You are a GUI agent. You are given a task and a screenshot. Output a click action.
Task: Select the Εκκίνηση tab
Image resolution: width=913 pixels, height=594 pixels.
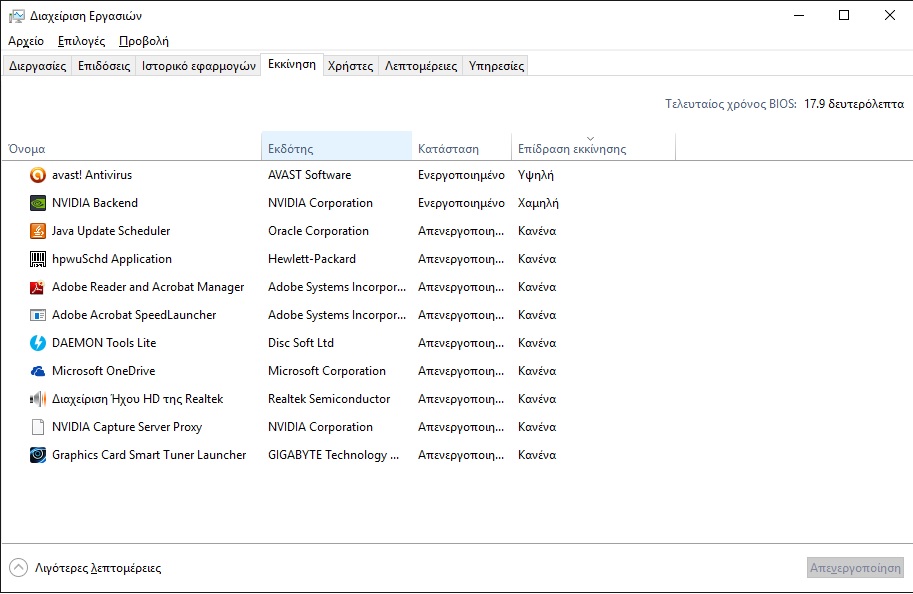coord(292,65)
